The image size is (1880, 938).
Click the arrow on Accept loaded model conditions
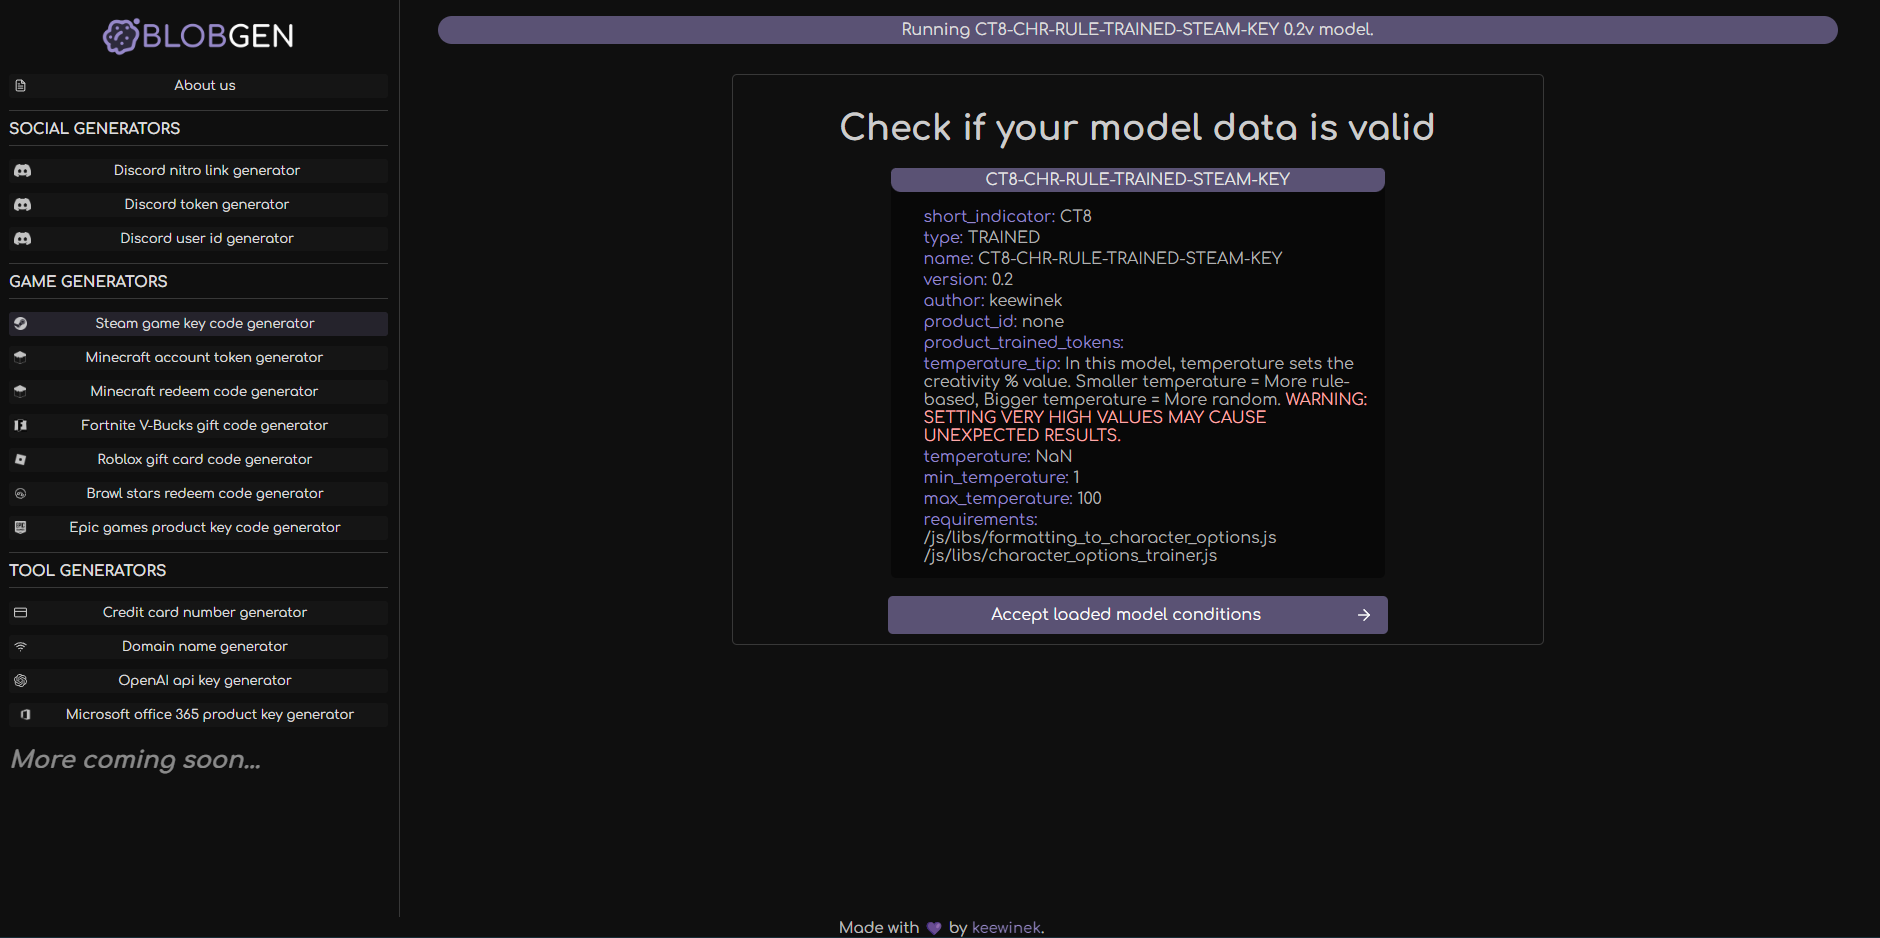point(1363,615)
